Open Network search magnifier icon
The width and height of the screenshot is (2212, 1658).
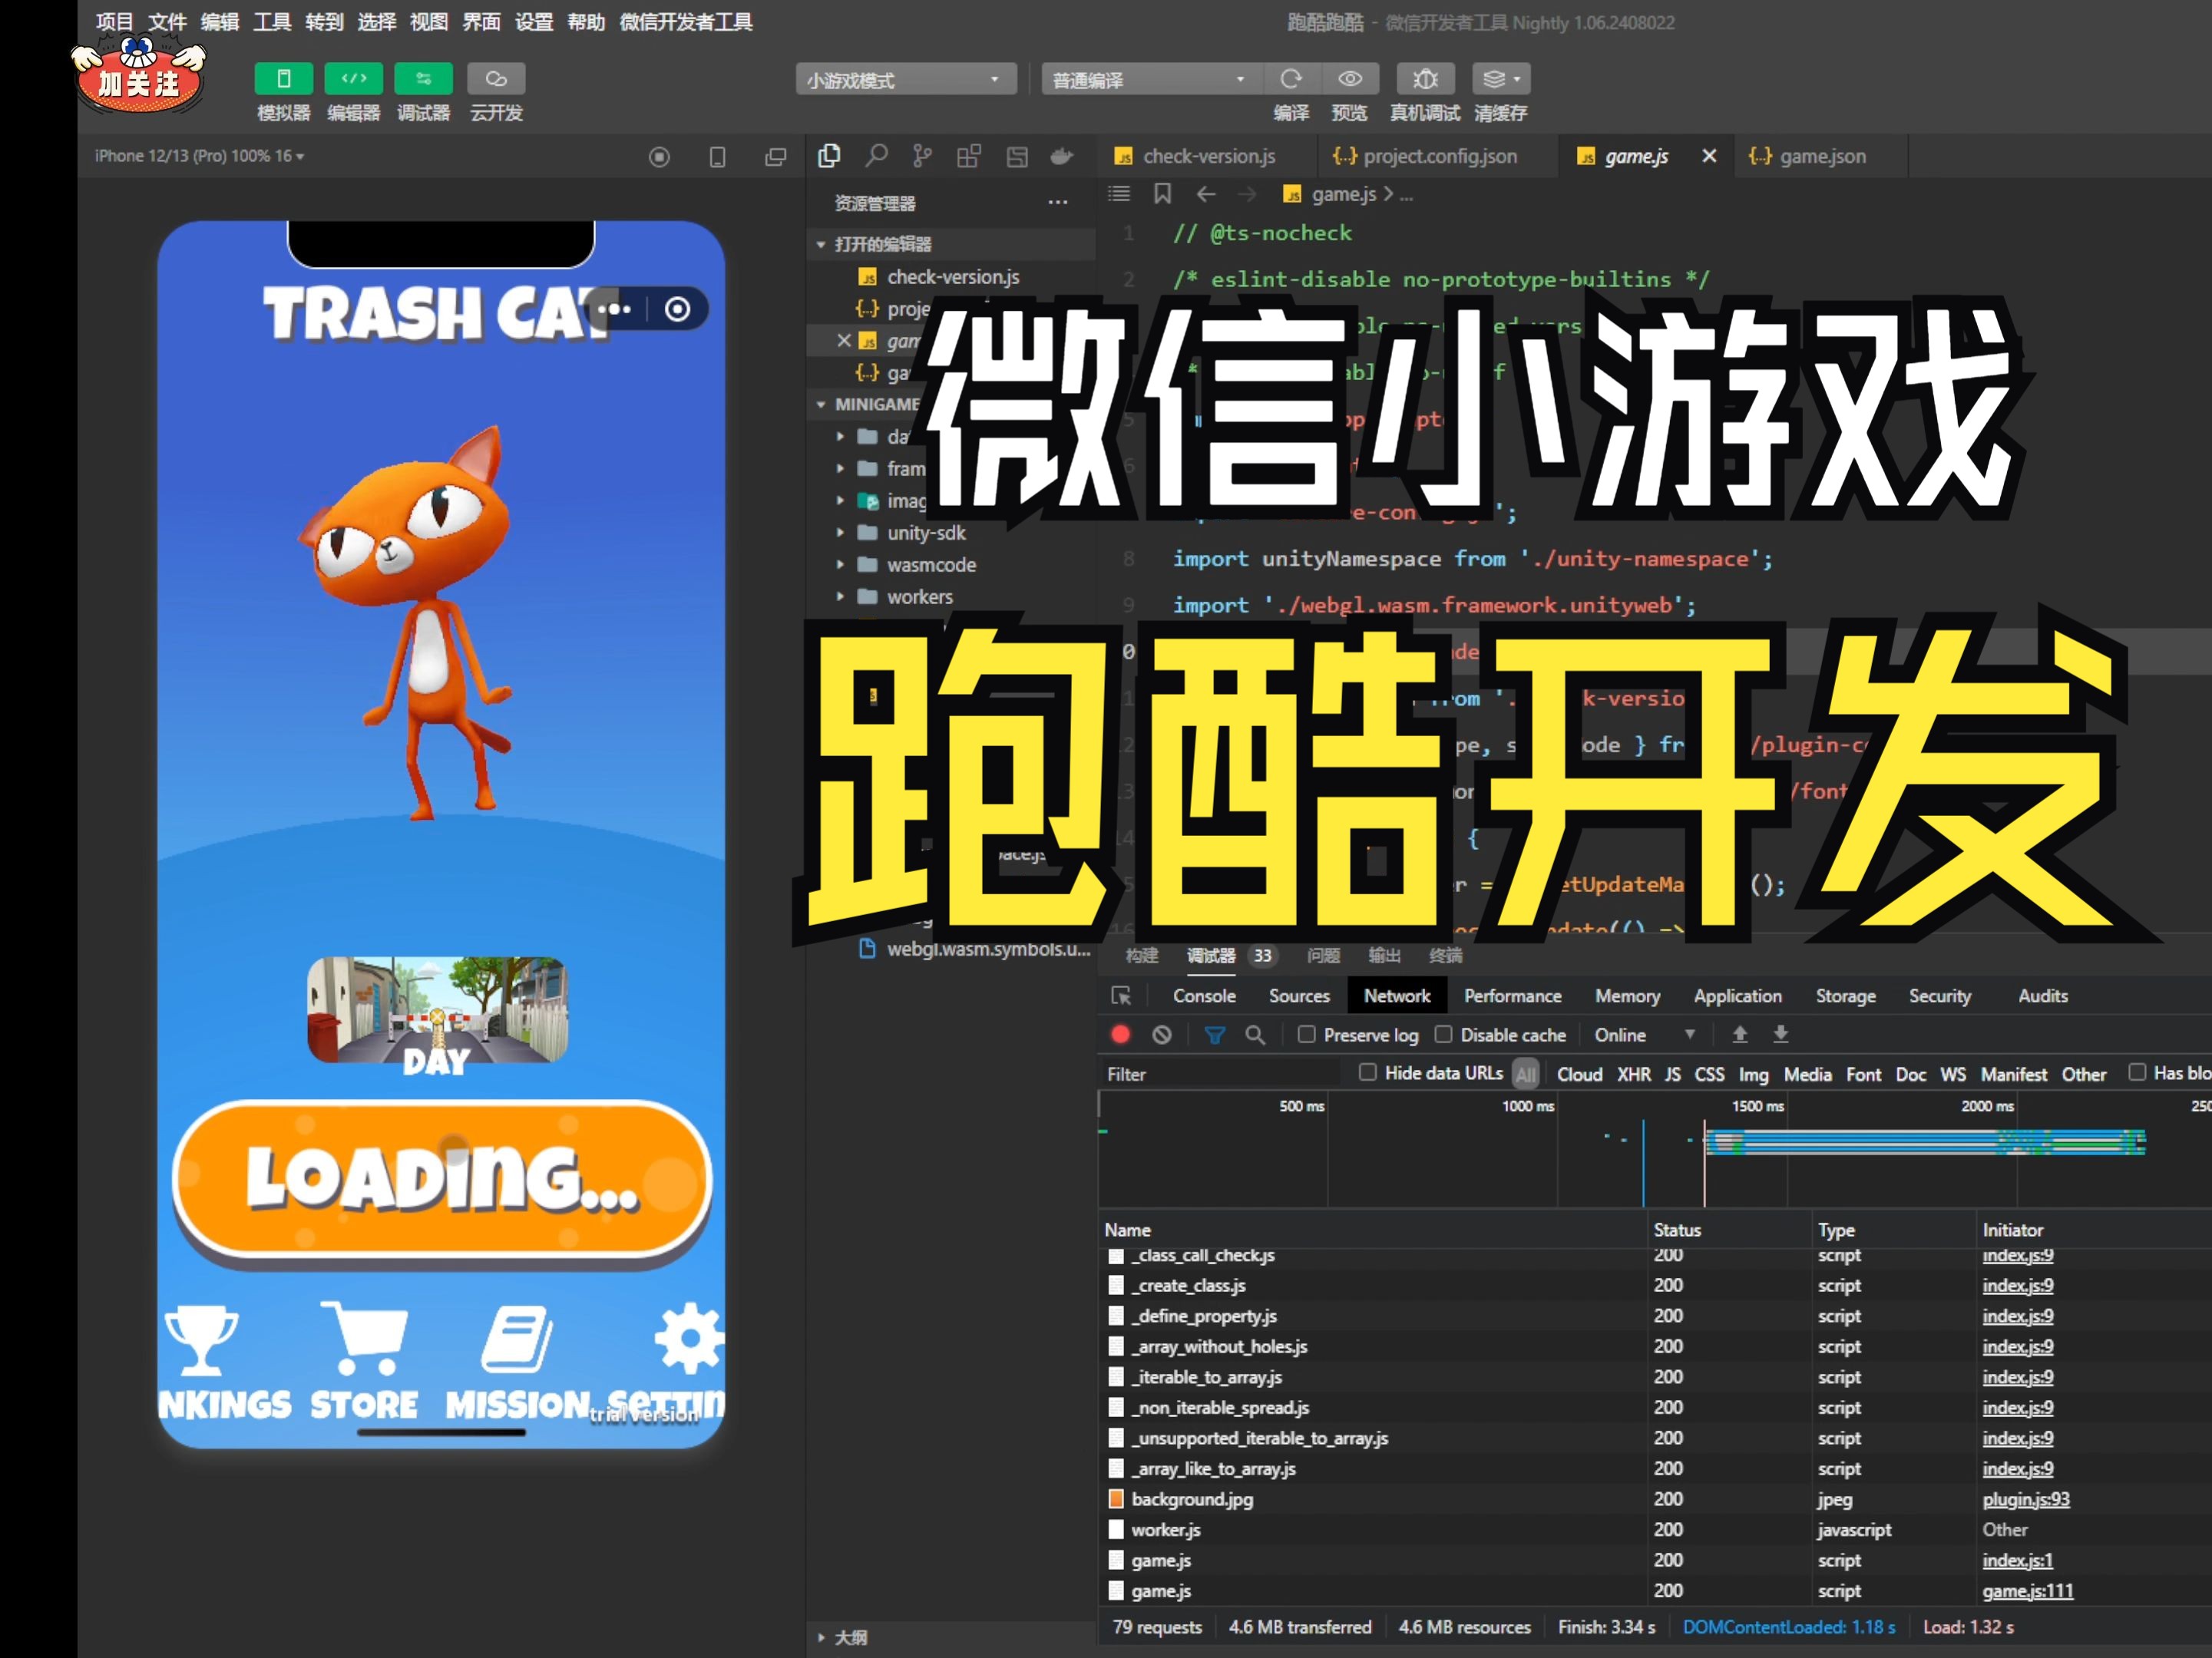click(x=1255, y=1035)
